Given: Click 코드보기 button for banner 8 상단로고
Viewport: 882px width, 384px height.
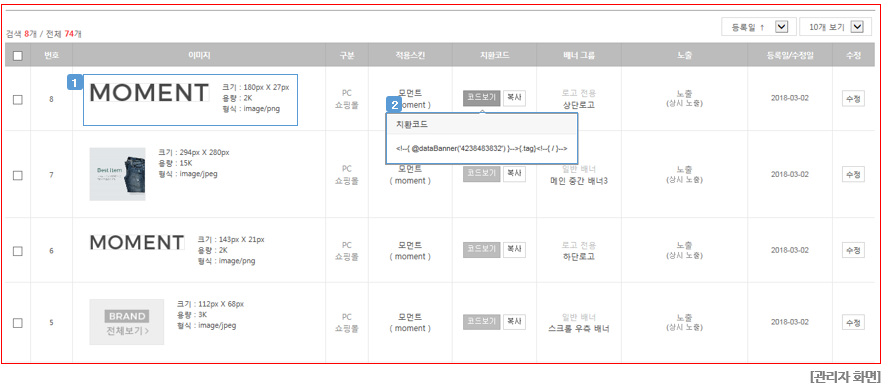Looking at the screenshot, I should point(482,98).
